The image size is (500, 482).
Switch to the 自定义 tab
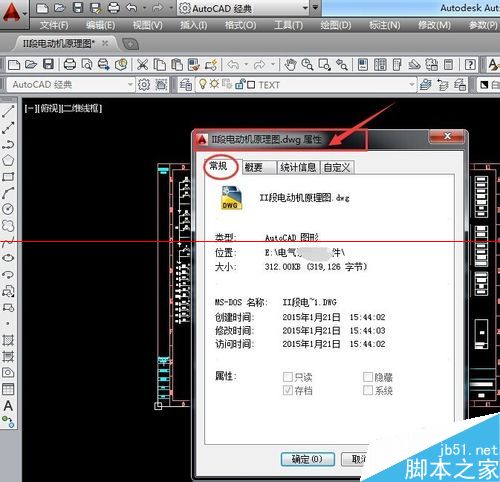click(337, 167)
